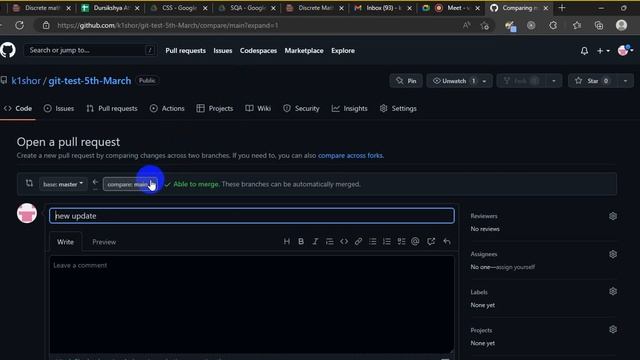Toggle italic formatting in comment toolbar

coord(315,242)
